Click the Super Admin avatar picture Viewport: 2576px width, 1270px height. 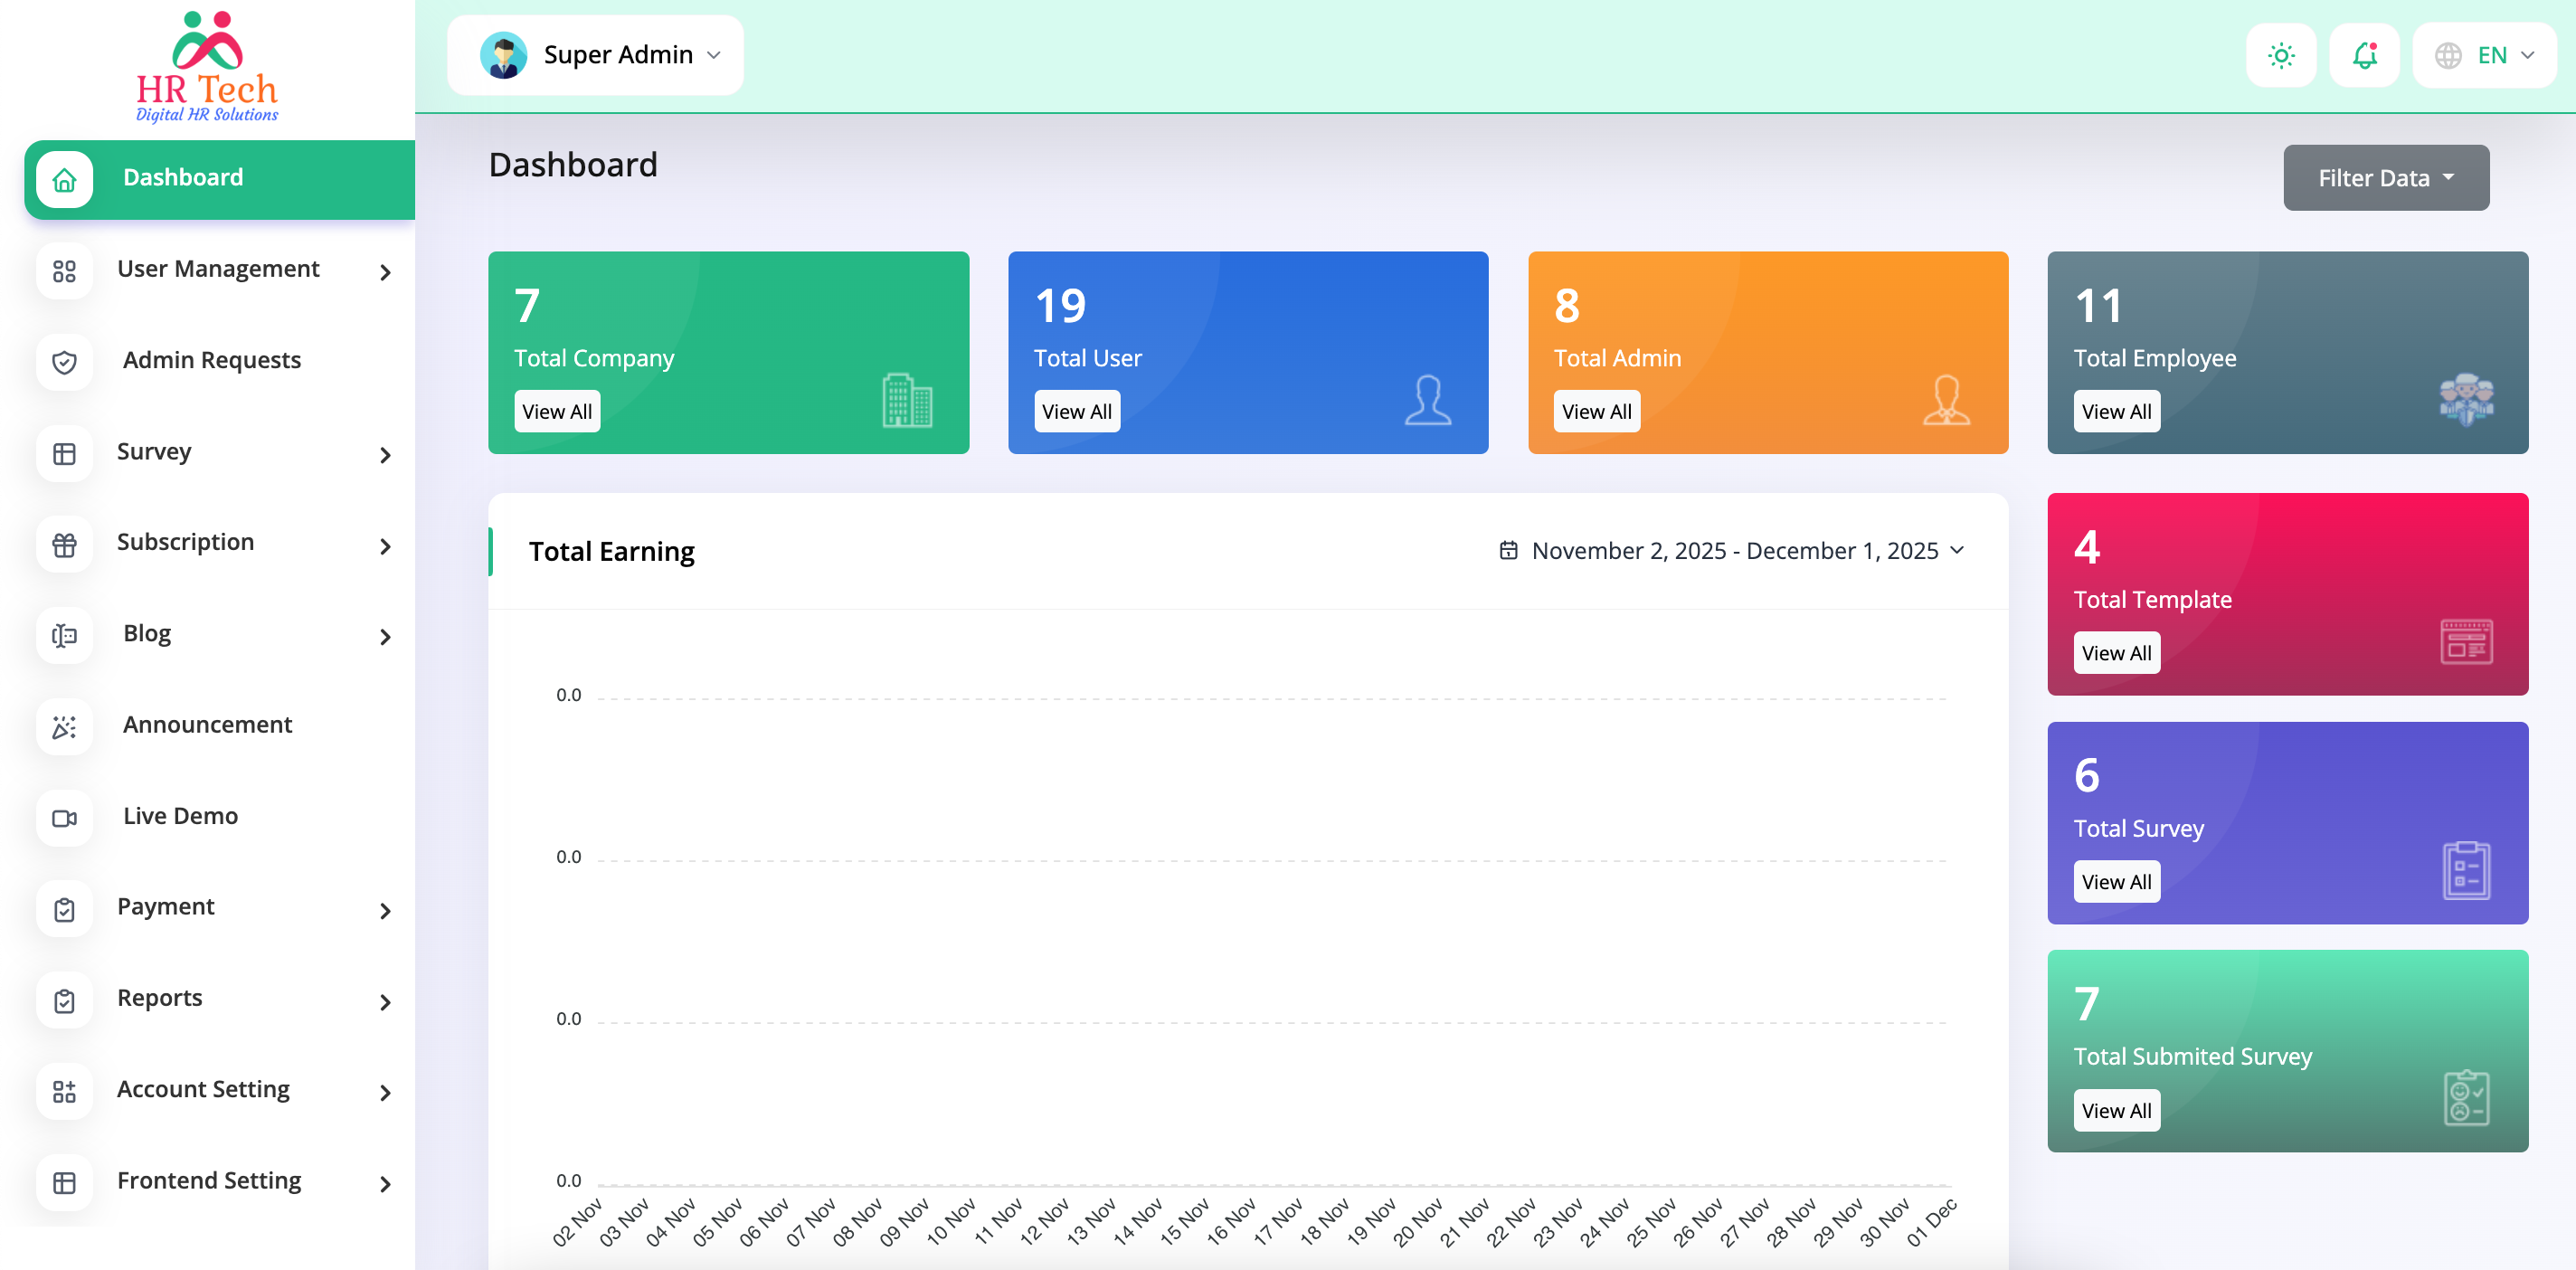[504, 55]
